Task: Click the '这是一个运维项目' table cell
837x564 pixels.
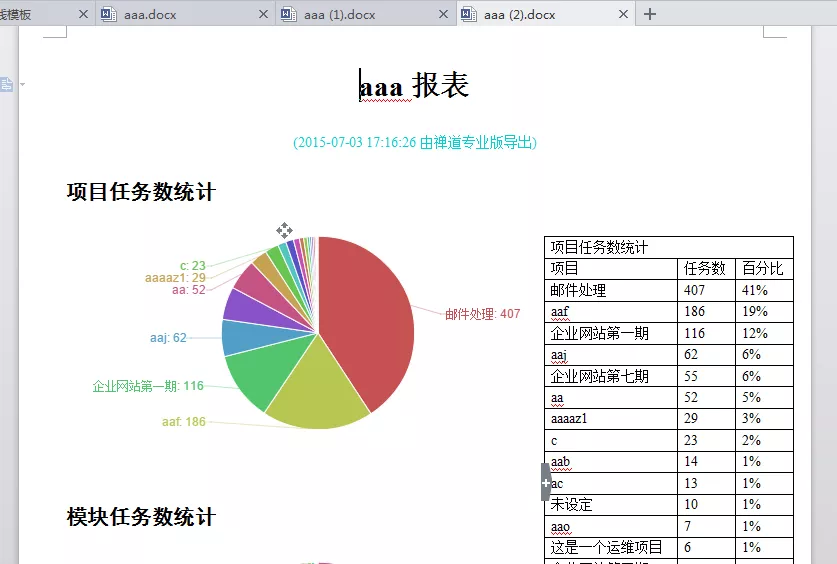Action: click(611, 547)
